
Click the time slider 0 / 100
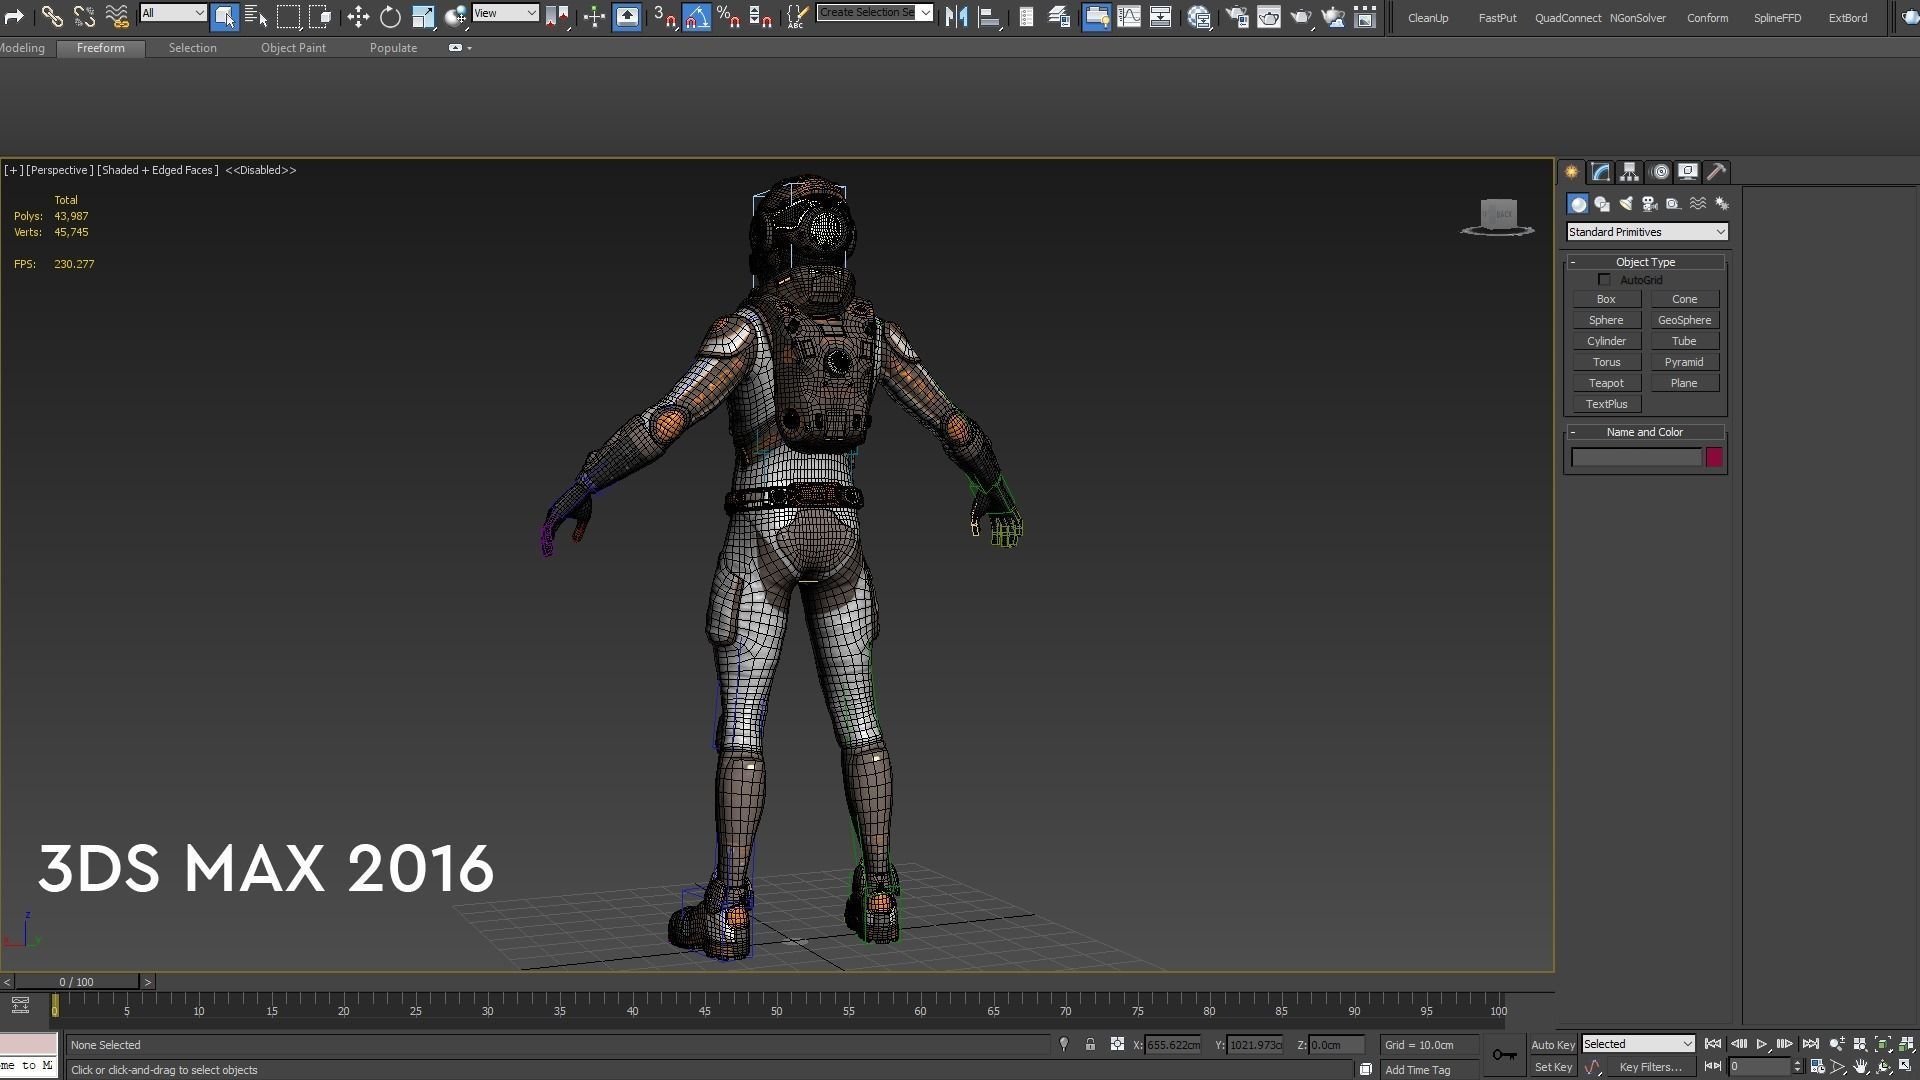point(76,982)
